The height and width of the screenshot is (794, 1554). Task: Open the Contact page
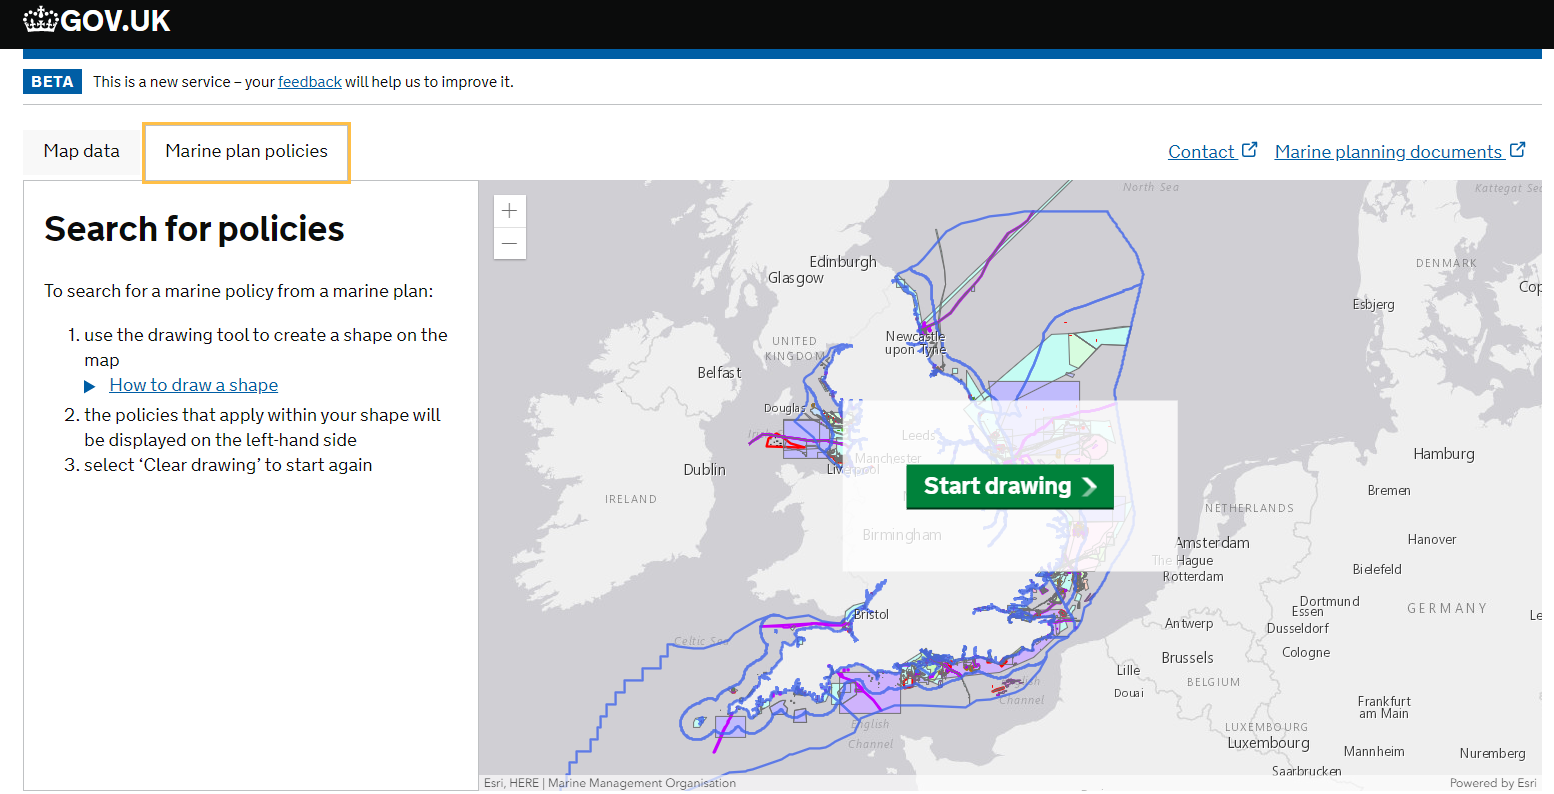pos(1201,151)
